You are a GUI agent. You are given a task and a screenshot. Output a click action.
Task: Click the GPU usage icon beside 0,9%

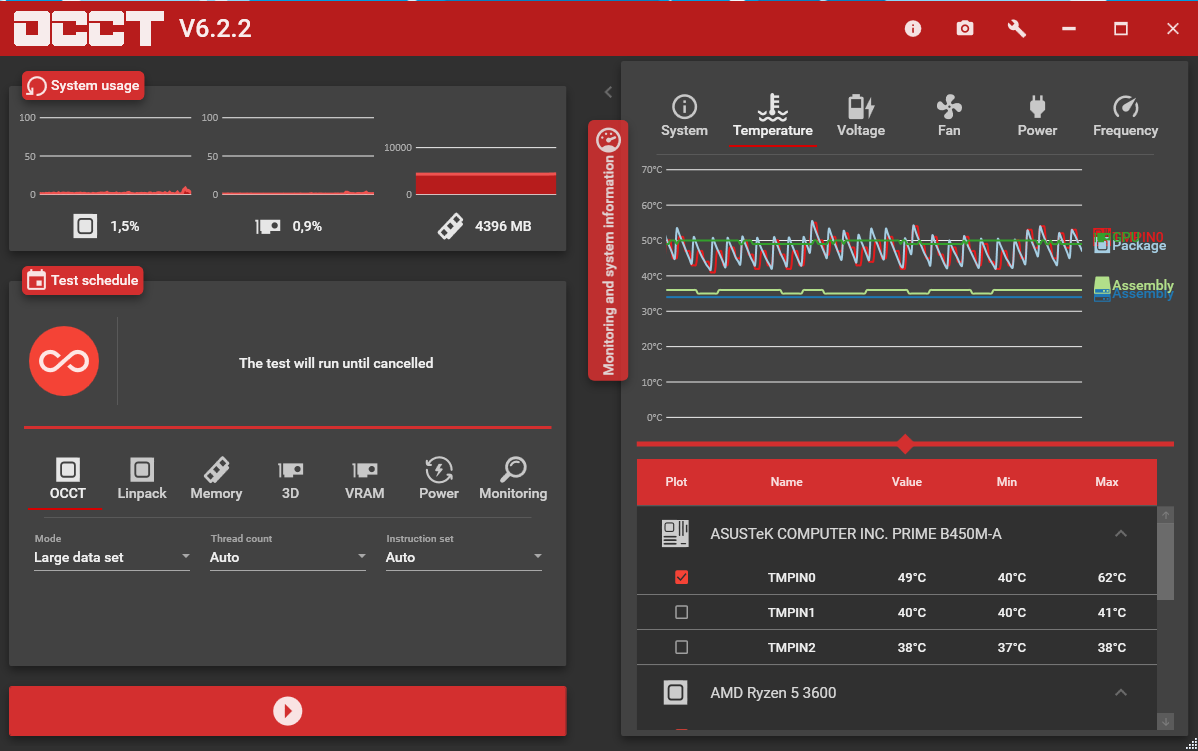[x=267, y=226]
